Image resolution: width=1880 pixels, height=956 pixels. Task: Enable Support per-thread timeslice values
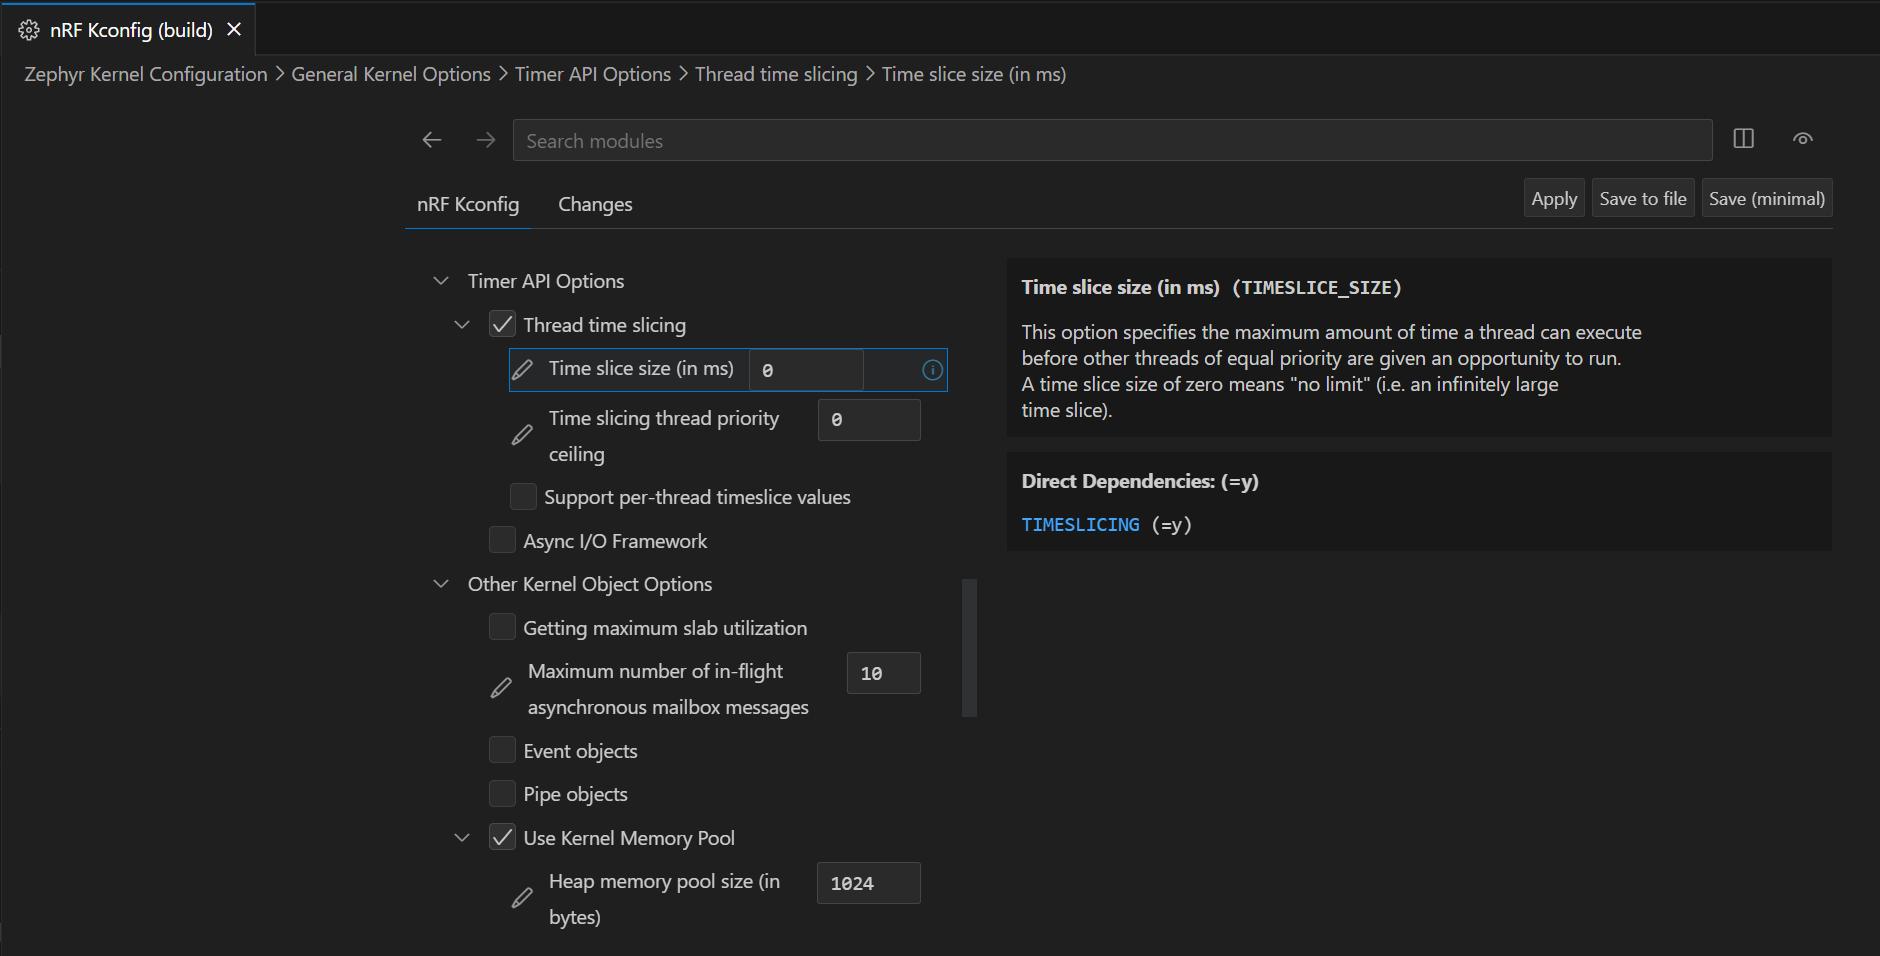[x=523, y=496]
